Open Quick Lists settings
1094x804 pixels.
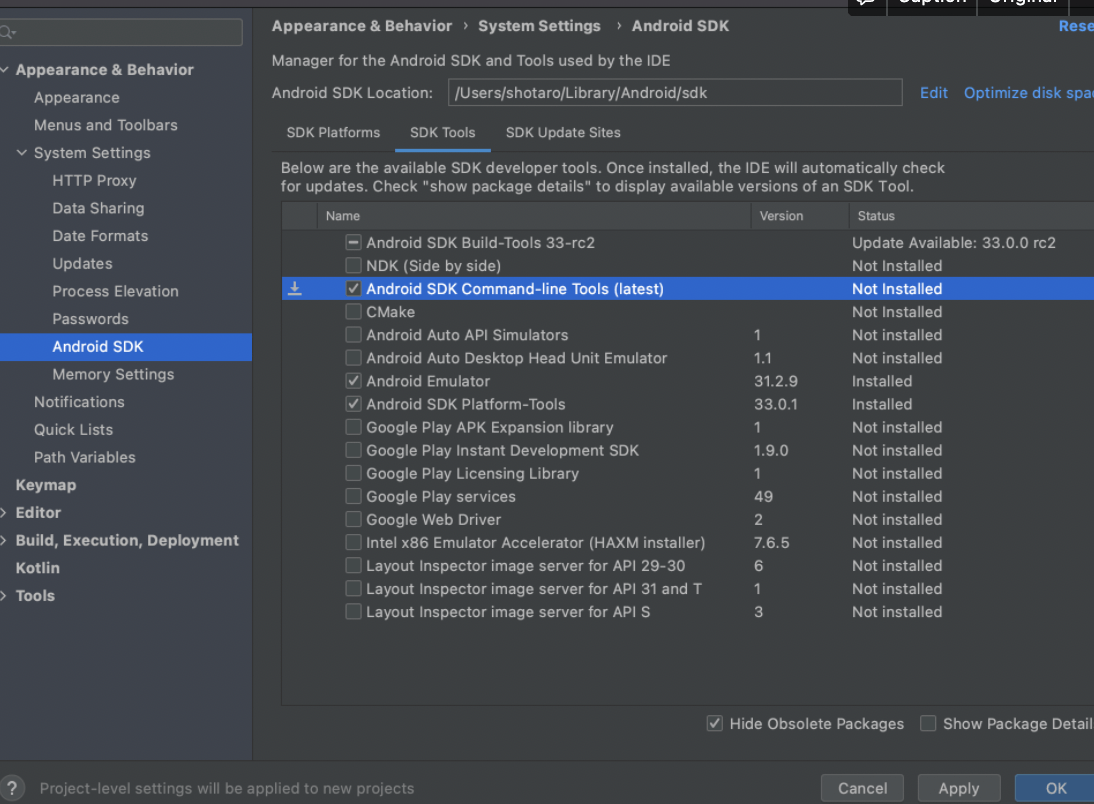pyautogui.click(x=73, y=429)
